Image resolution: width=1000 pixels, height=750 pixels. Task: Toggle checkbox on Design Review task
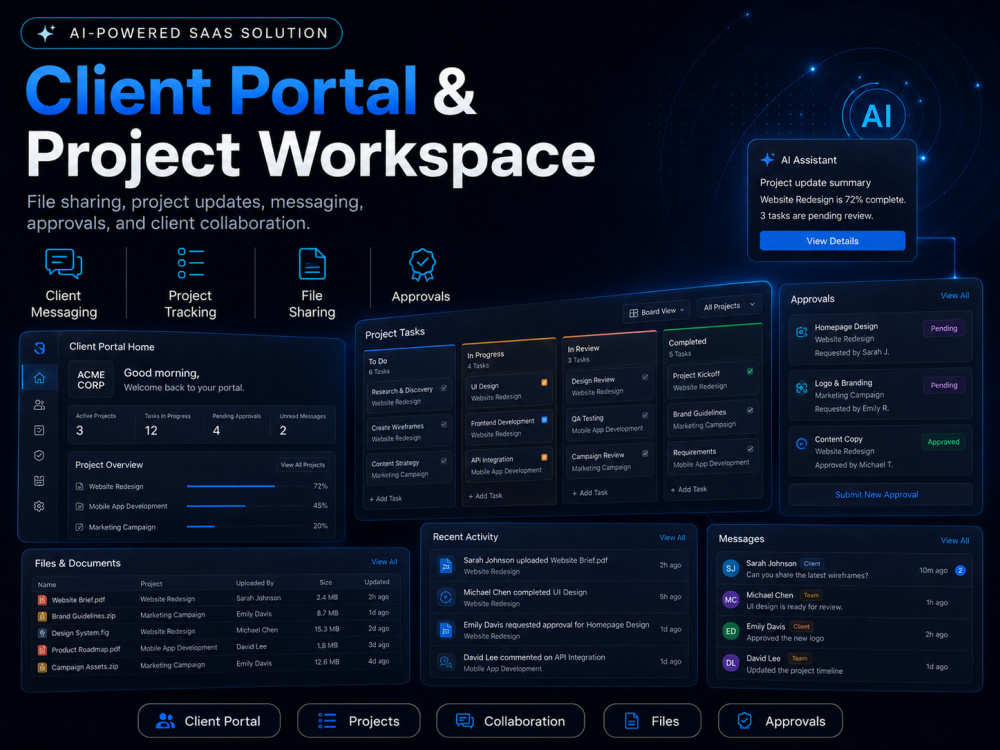[x=645, y=377]
